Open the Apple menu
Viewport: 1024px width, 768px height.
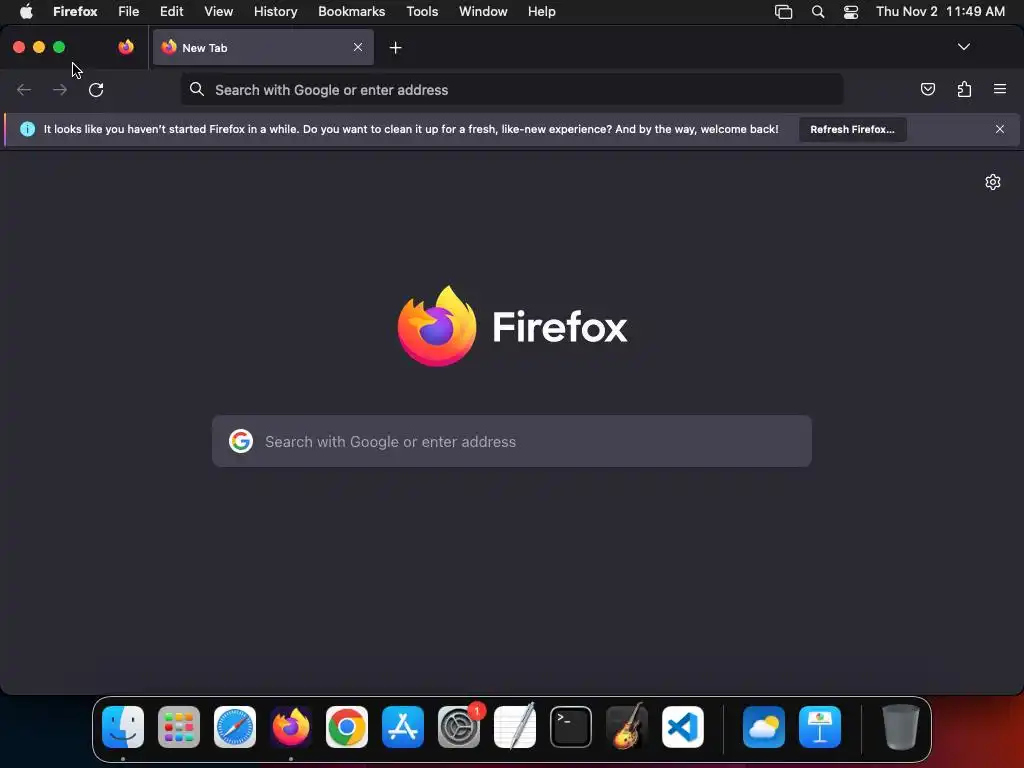(x=26, y=12)
